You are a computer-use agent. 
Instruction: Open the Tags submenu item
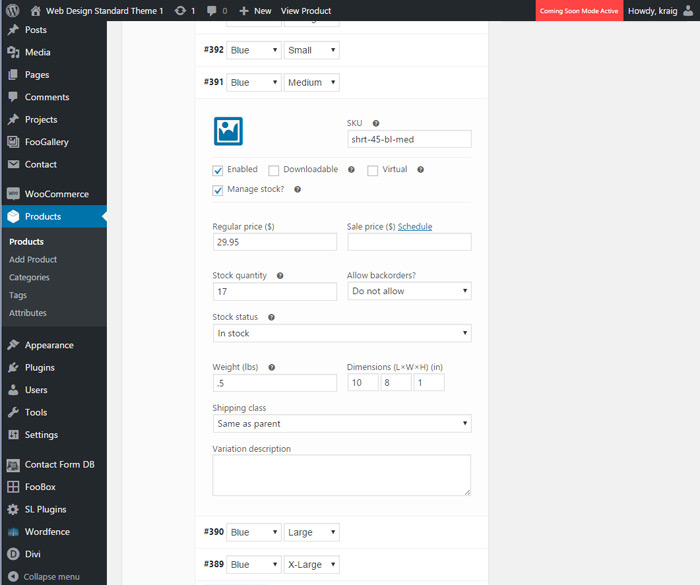pos(18,295)
